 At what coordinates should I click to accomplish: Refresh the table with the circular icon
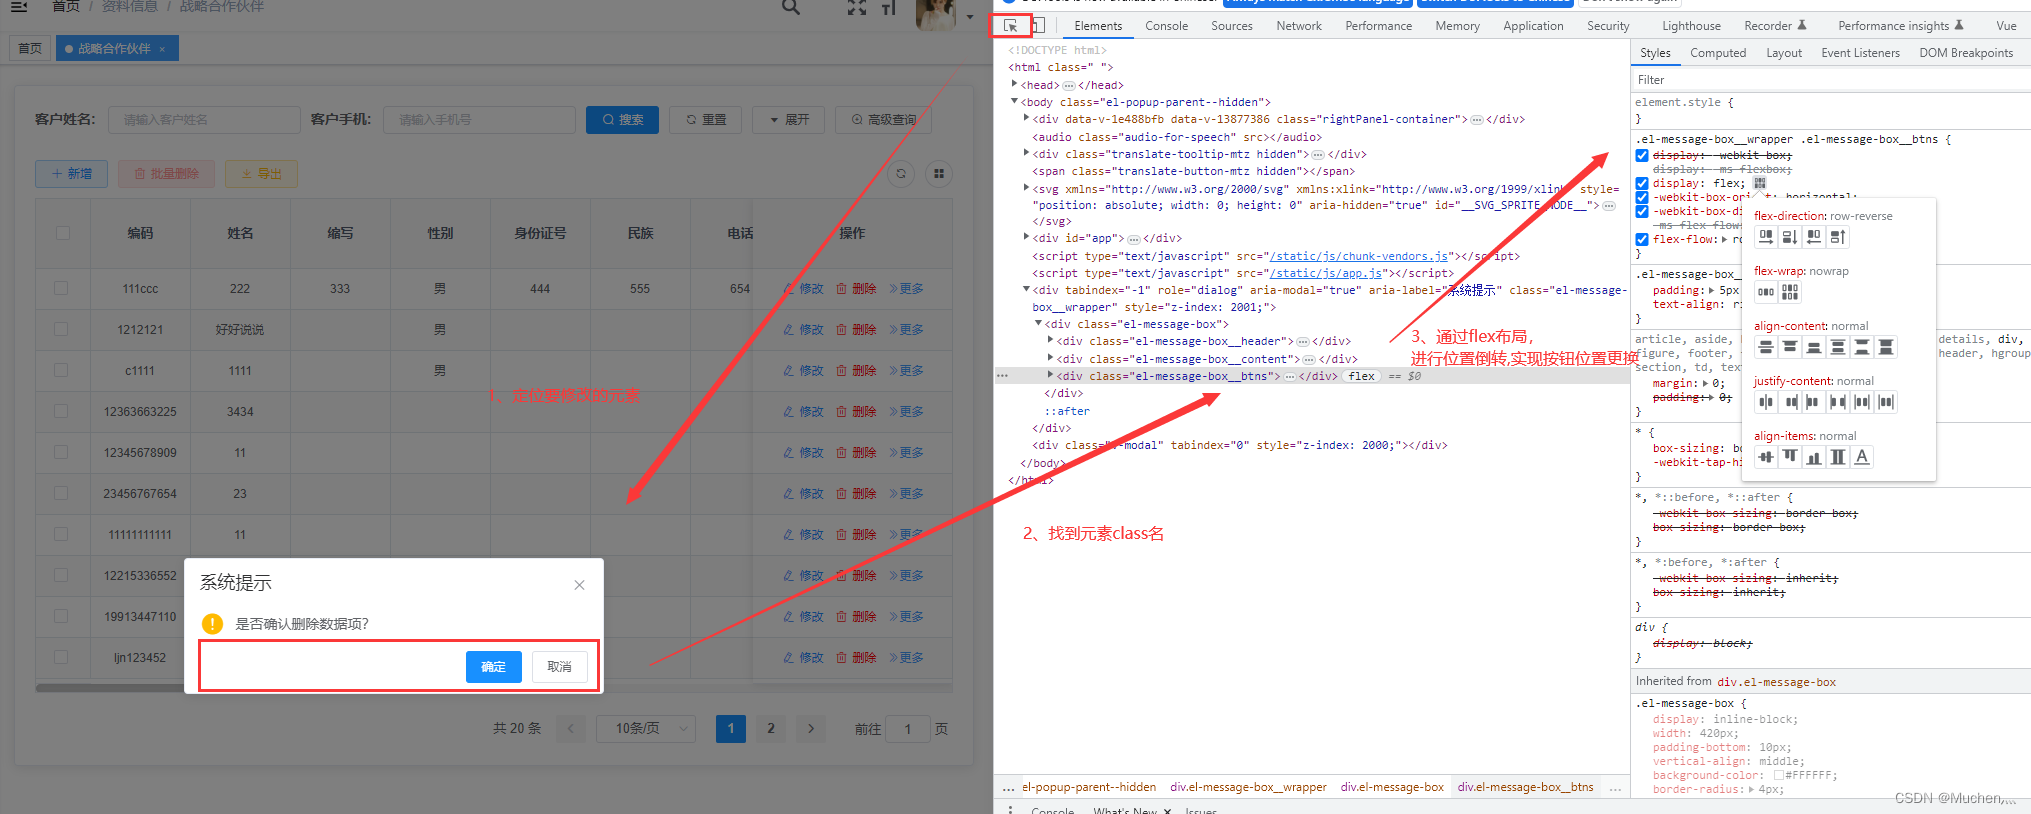click(x=901, y=174)
